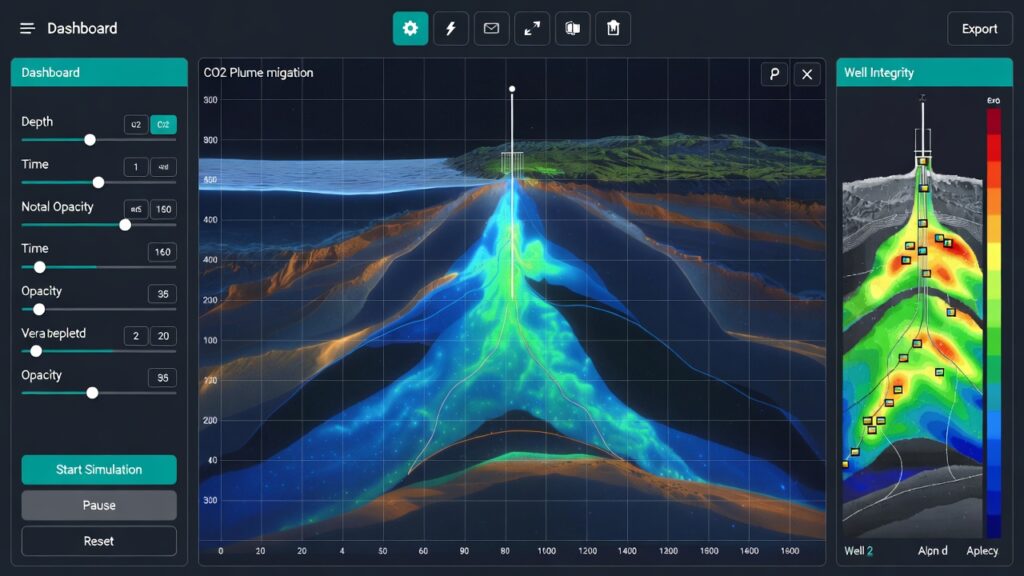Click the expand arrows fullscreen icon
1024x576 pixels.
tap(532, 29)
